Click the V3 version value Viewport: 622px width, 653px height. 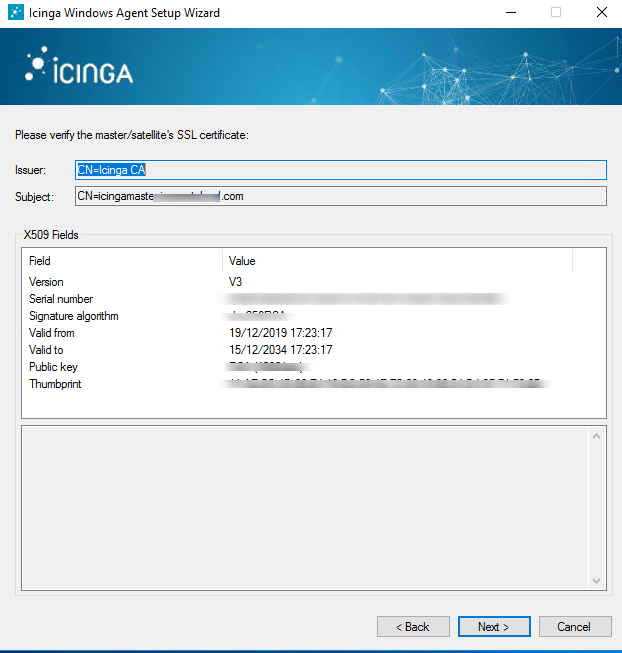pos(235,282)
